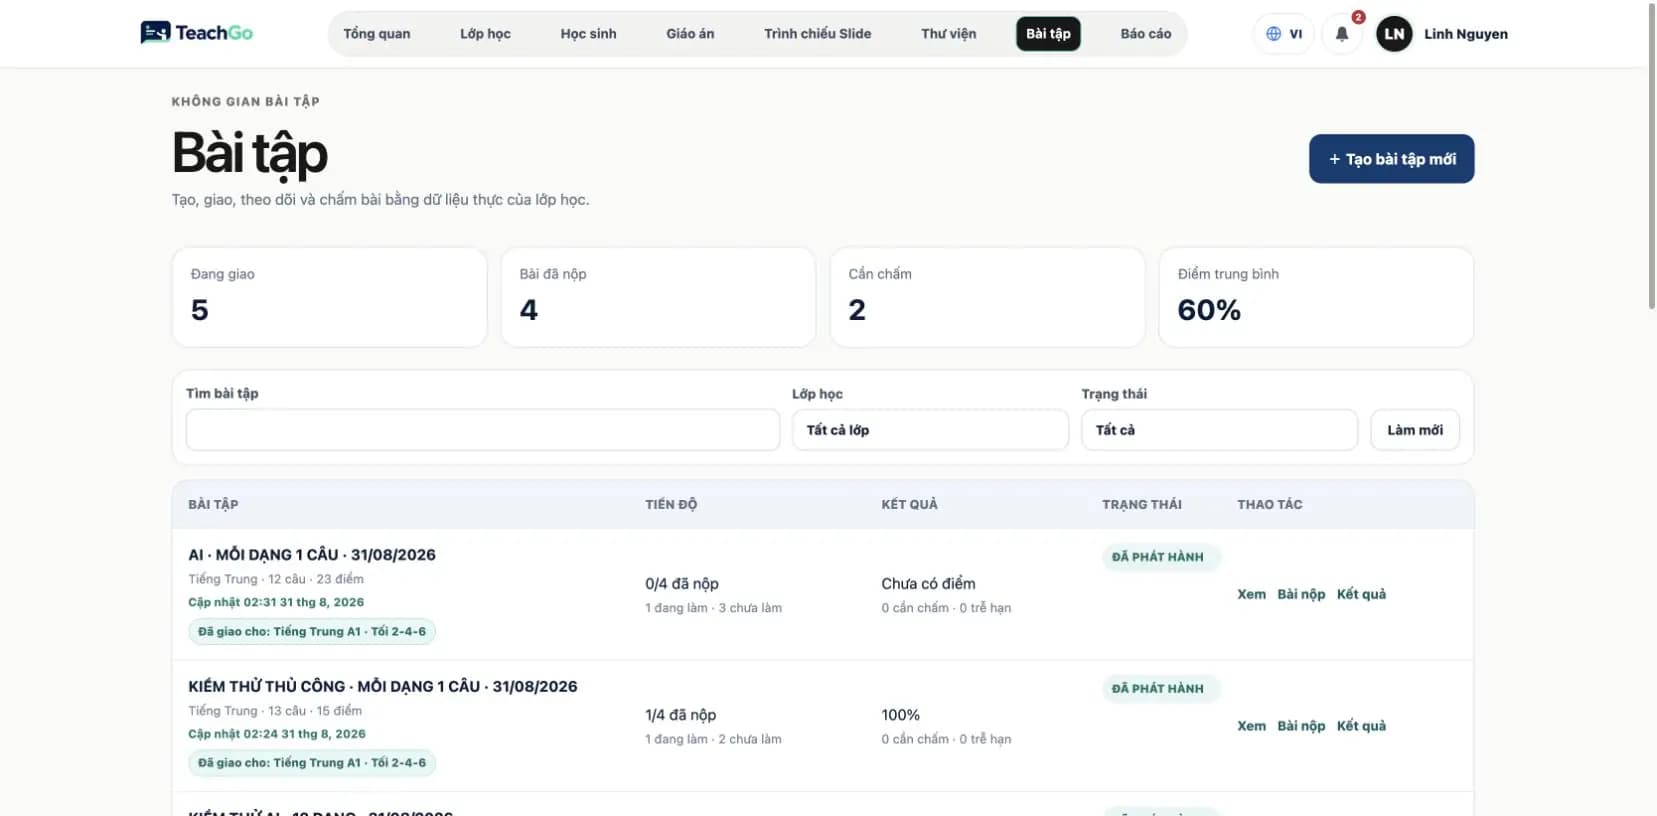This screenshot has width=1657, height=816.
Task: Click the Cần chấm stat card
Action: point(987,297)
